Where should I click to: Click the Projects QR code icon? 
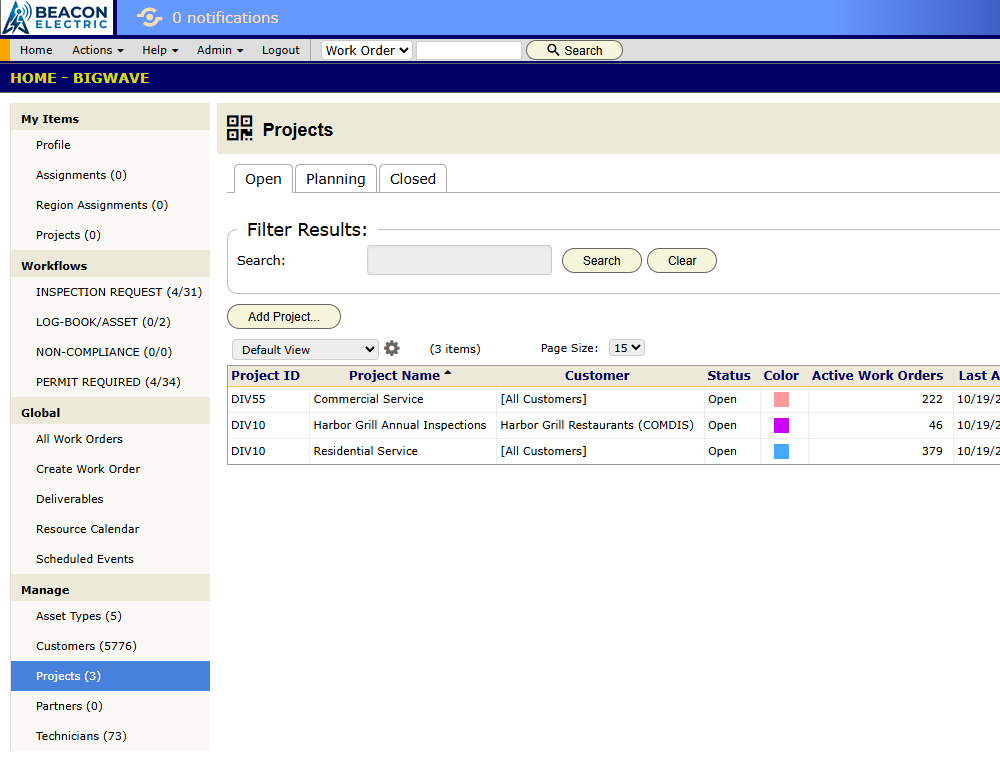(240, 128)
